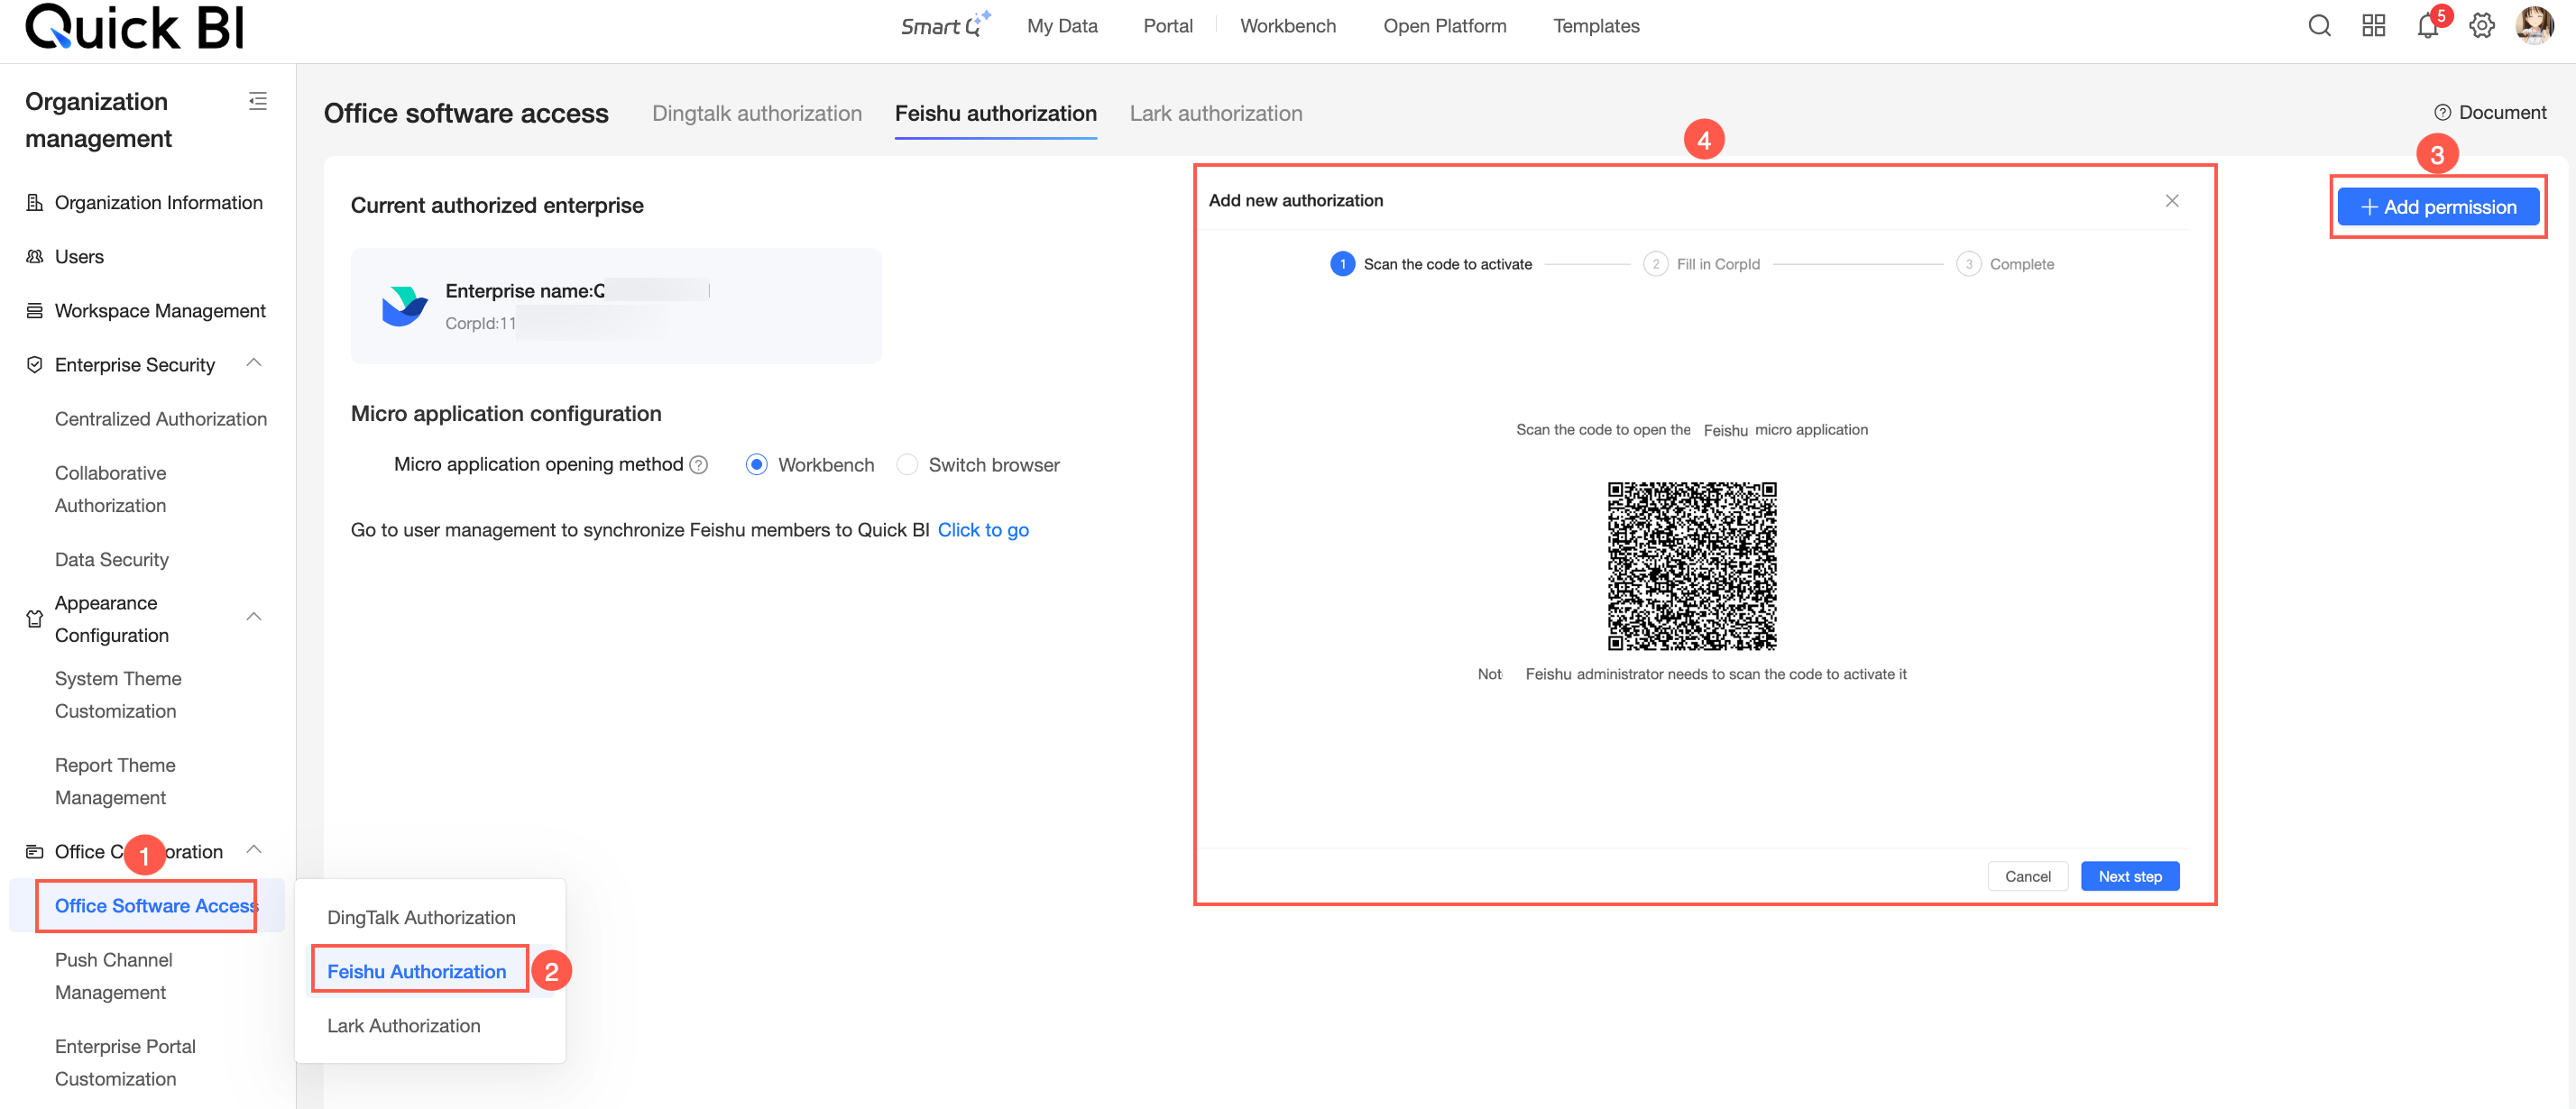
Task: Open Push Channel Management
Action: pyautogui.click(x=114, y=976)
